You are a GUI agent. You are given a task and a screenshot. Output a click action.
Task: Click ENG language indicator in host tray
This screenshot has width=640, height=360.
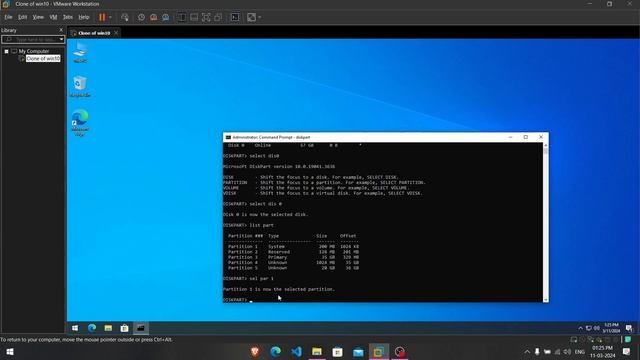pyautogui.click(x=580, y=352)
